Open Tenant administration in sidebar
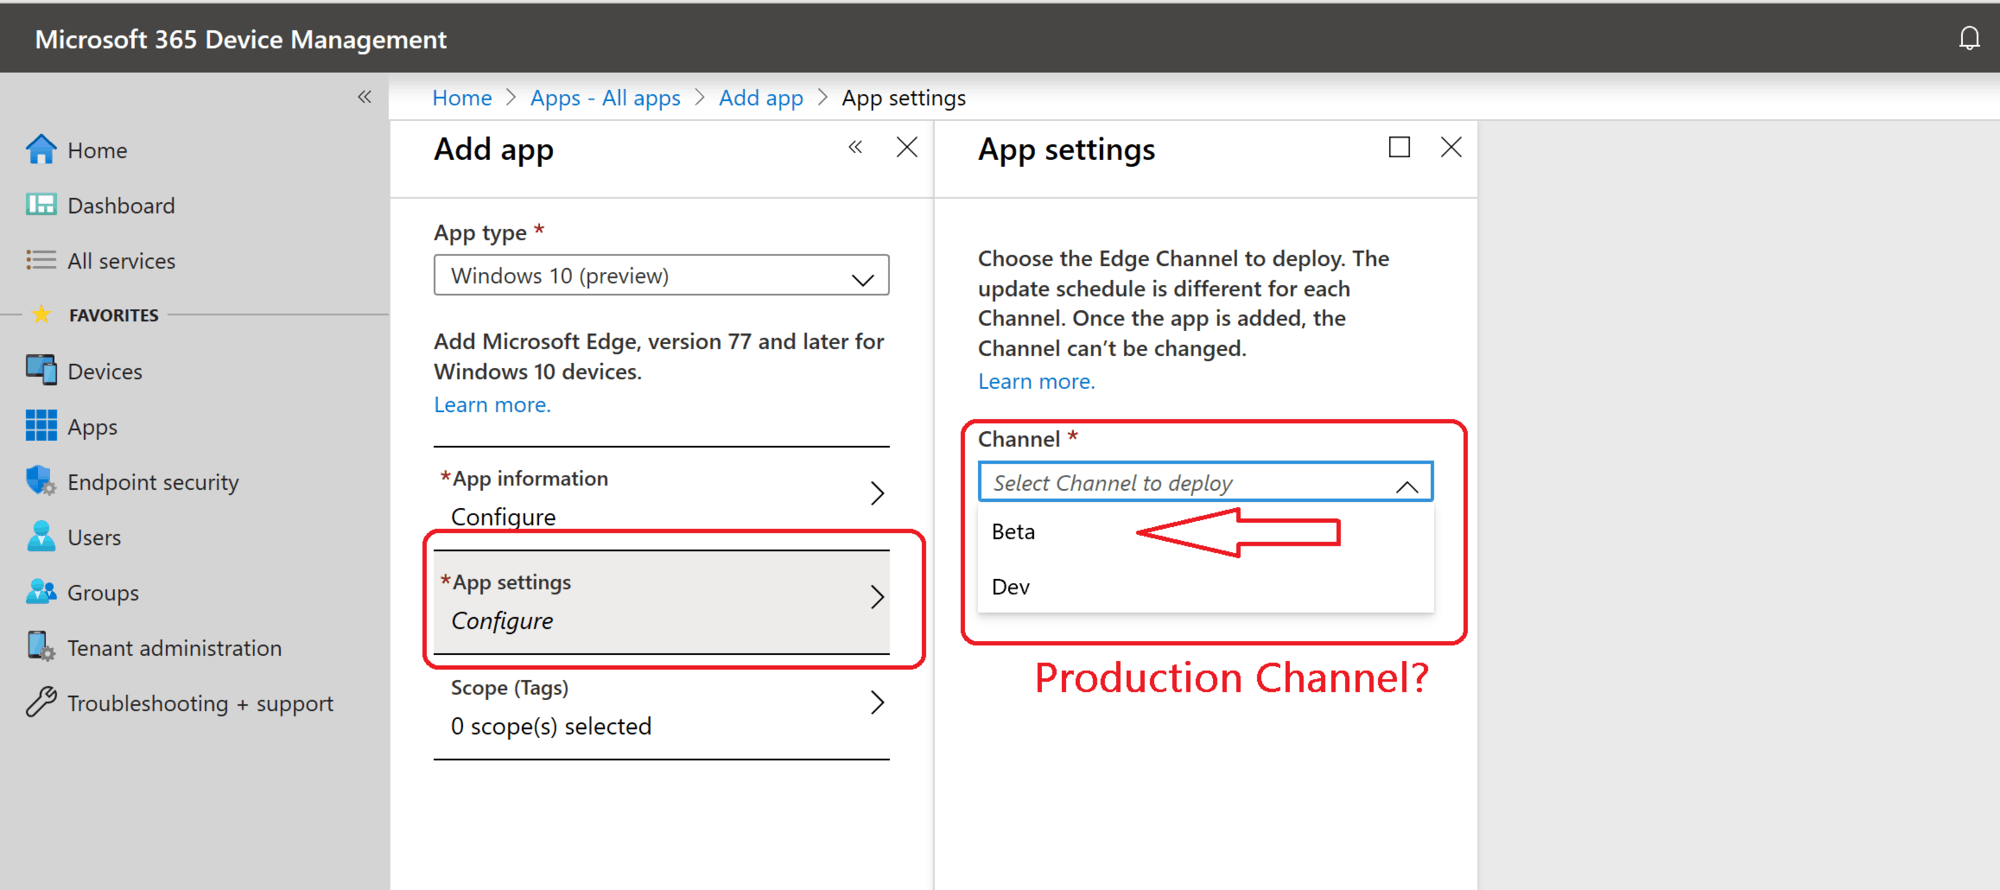2000x890 pixels. click(174, 648)
